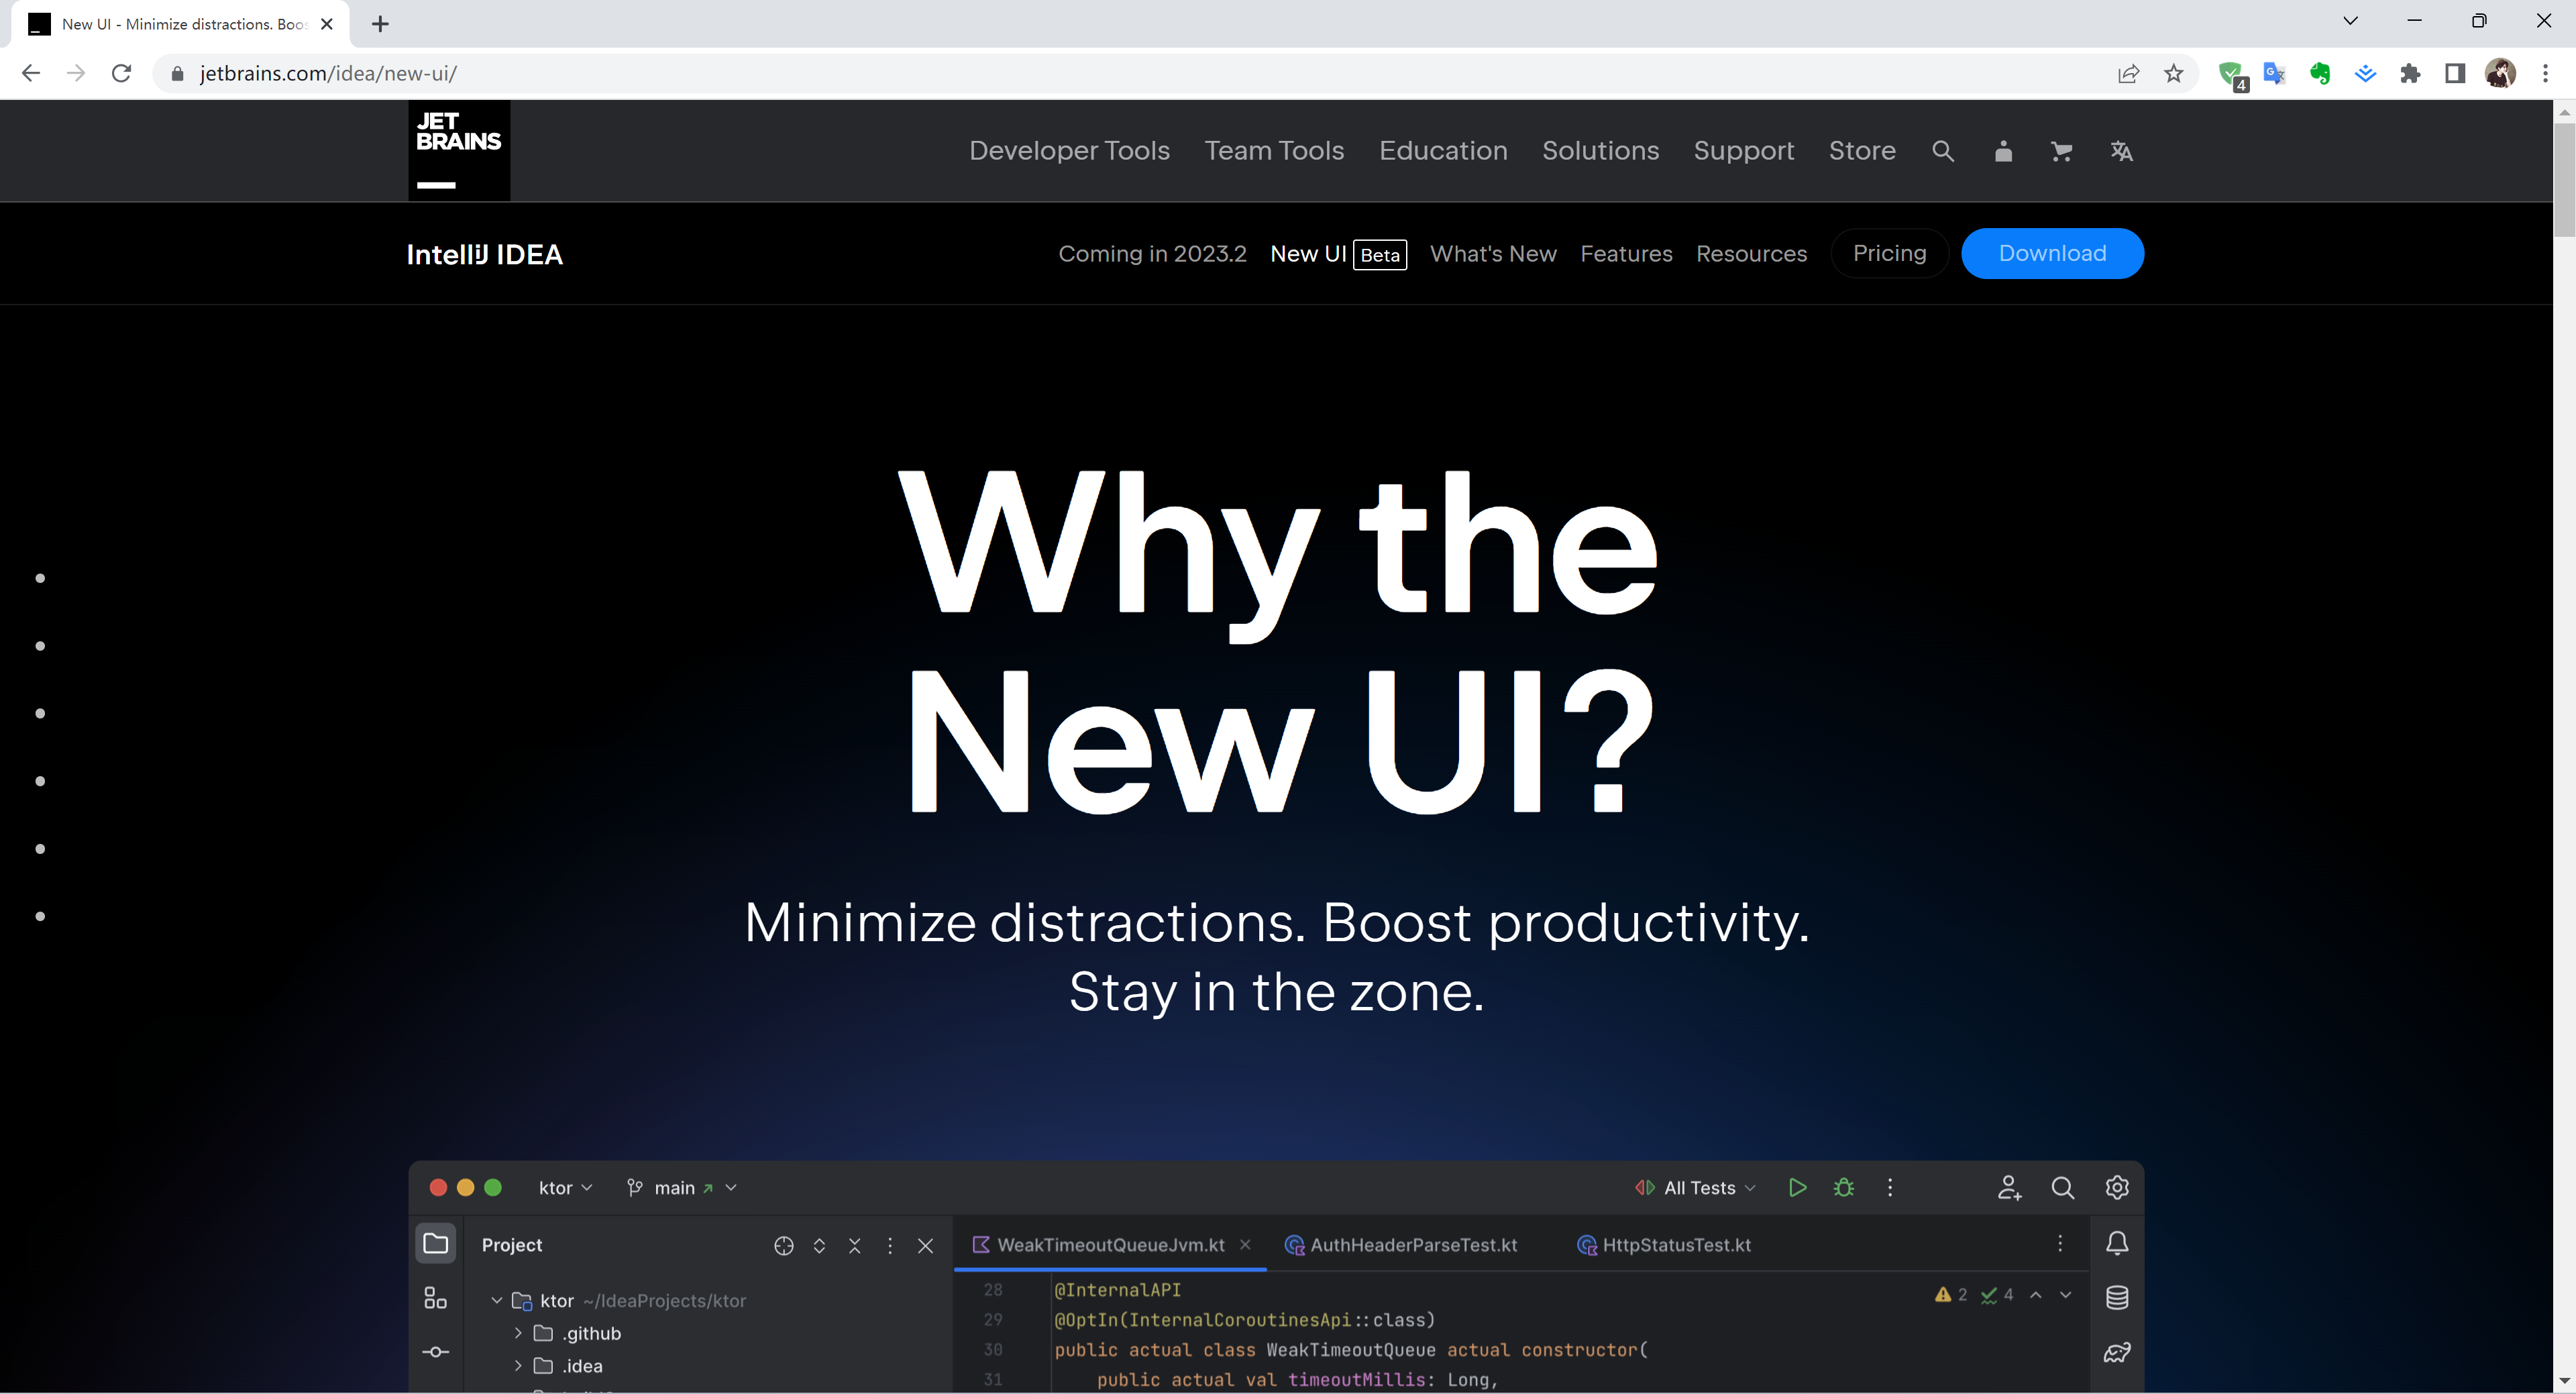Open the language selector icon

[2121, 151]
